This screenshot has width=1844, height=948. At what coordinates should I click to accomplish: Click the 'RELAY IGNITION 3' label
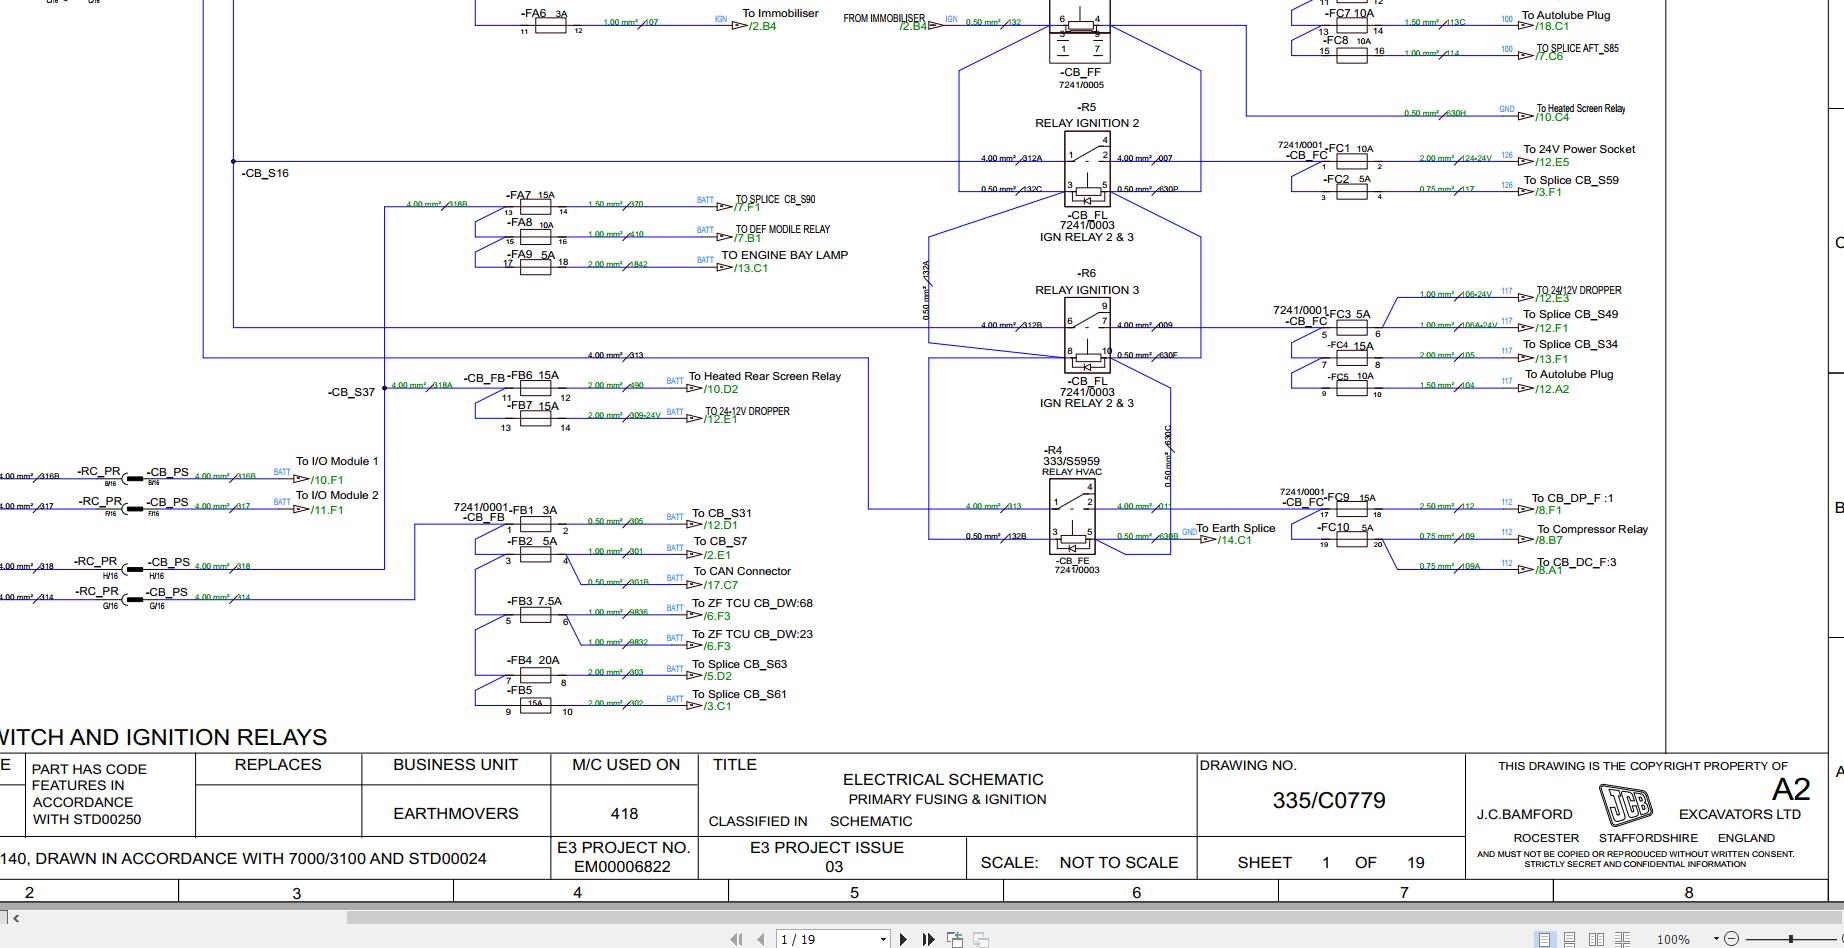pyautogui.click(x=1087, y=290)
